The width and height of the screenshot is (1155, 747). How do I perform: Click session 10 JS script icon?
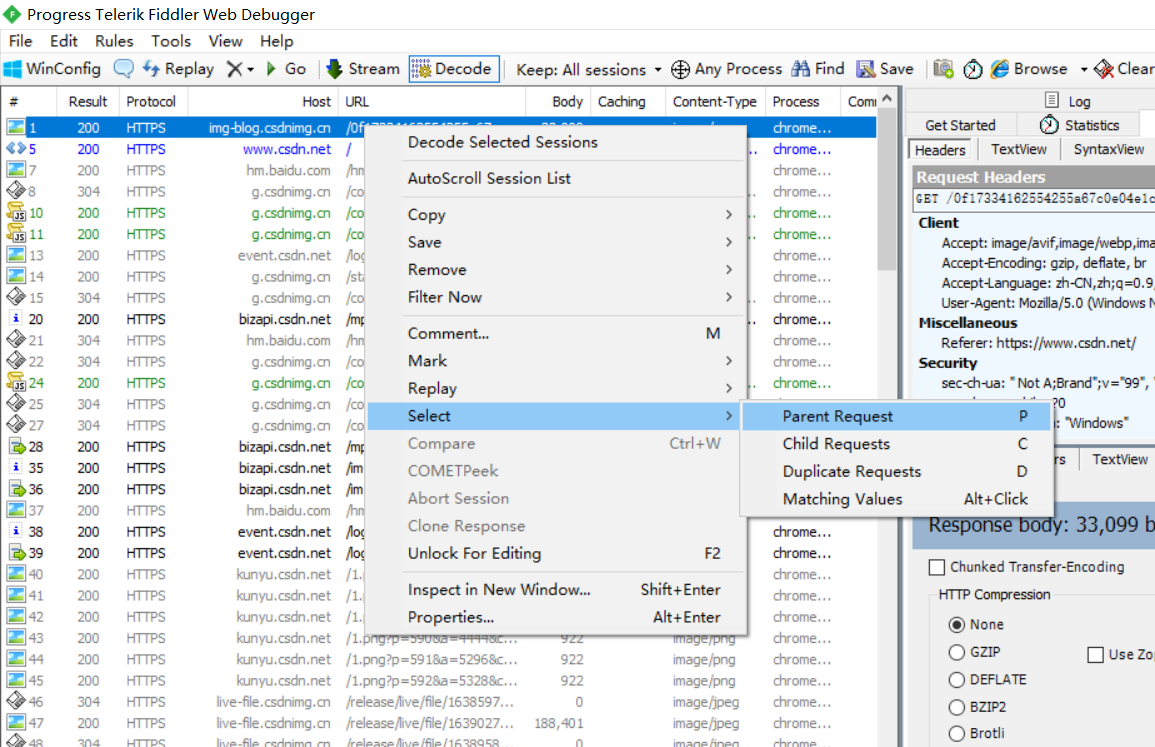[15, 212]
